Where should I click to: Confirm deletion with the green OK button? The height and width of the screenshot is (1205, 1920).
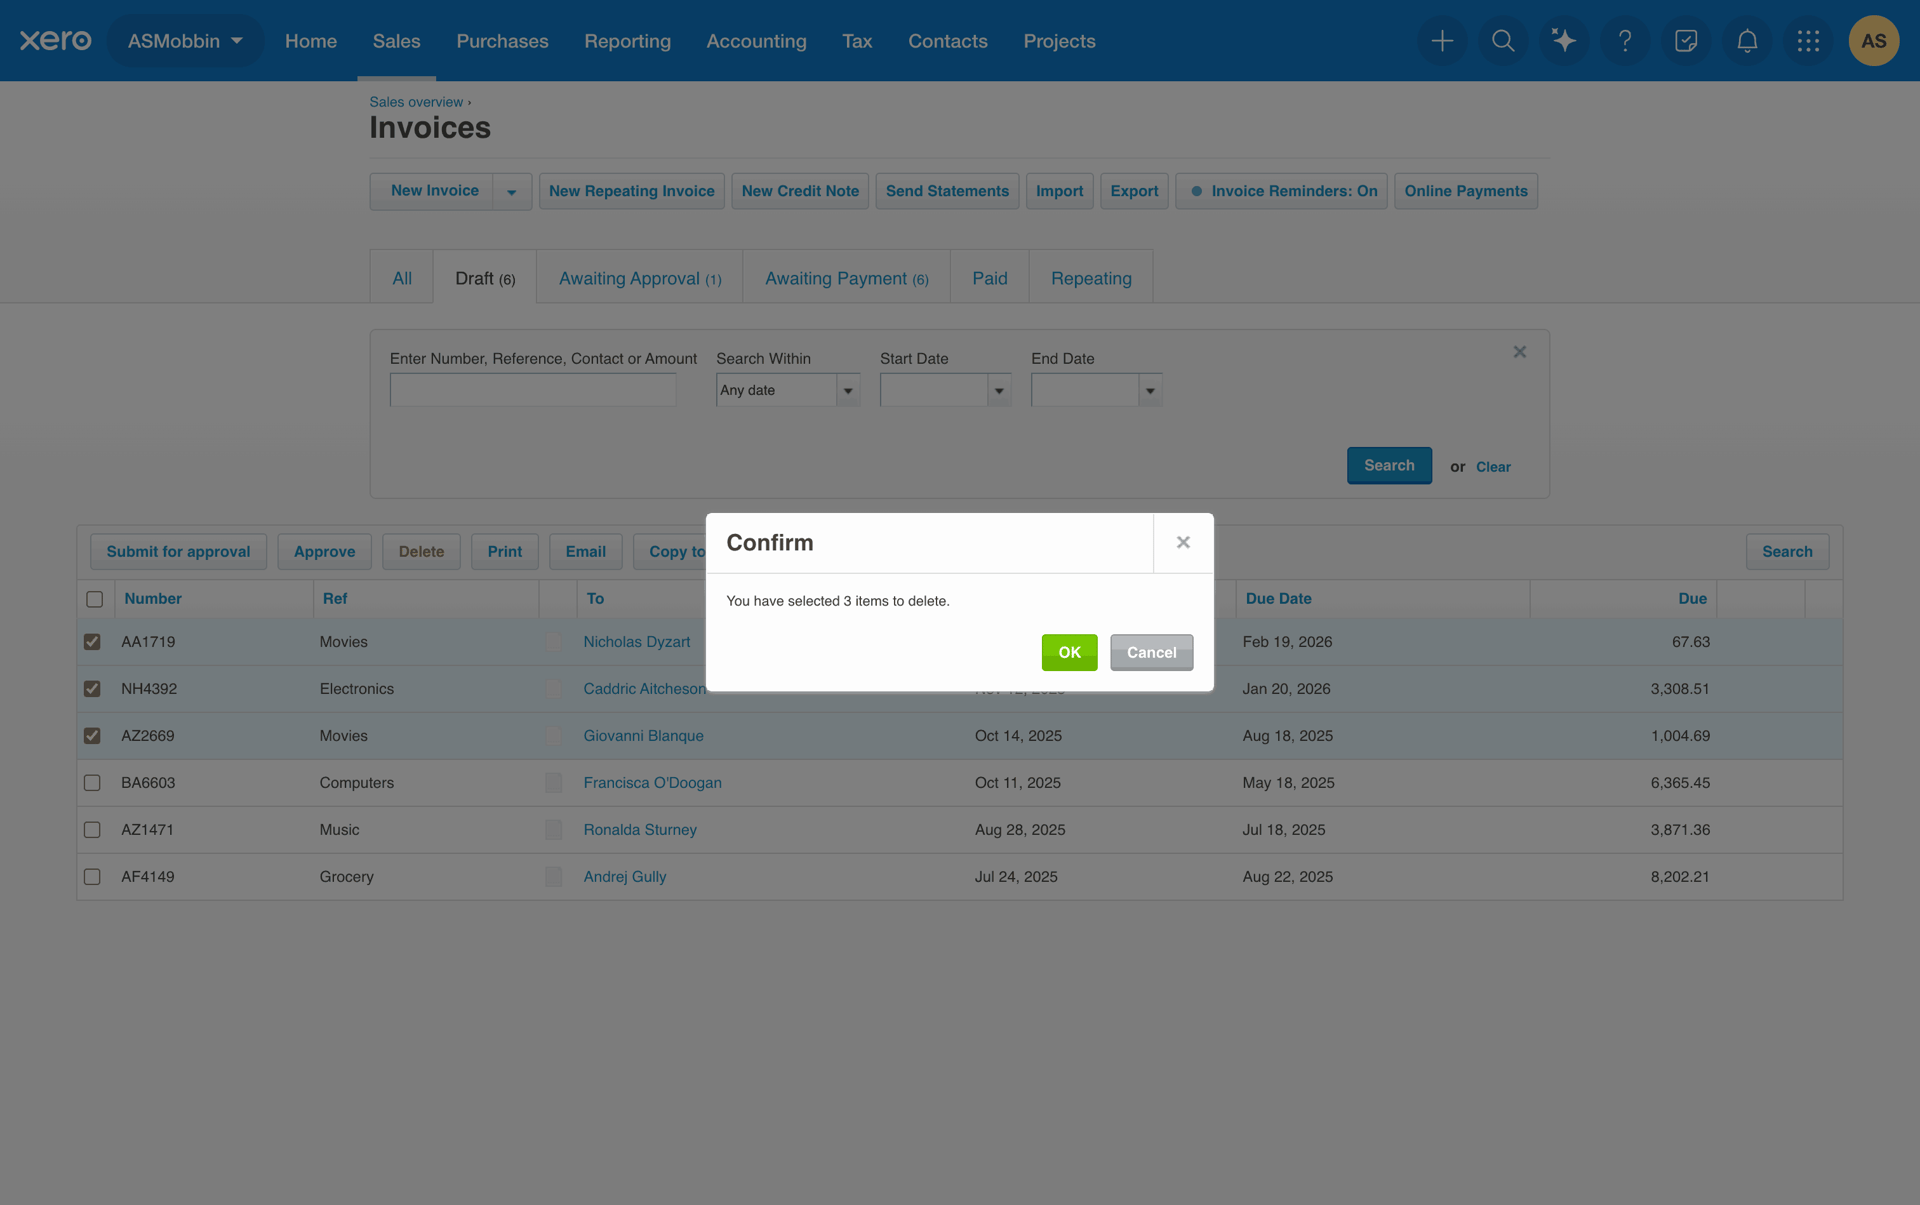(1069, 652)
